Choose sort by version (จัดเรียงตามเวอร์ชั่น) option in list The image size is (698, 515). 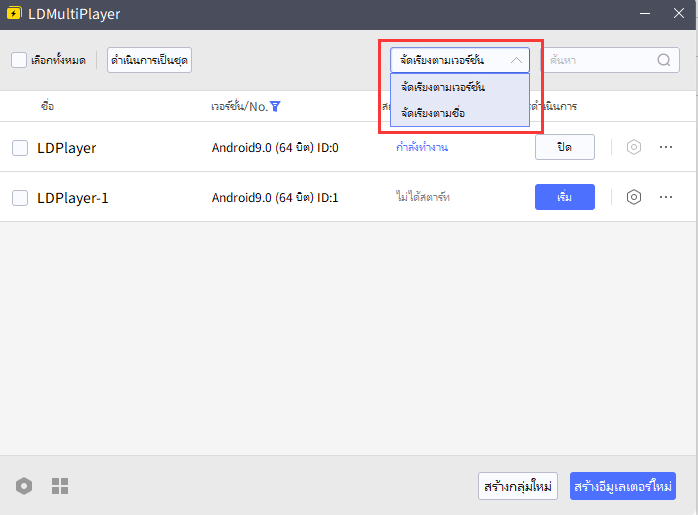click(460, 87)
